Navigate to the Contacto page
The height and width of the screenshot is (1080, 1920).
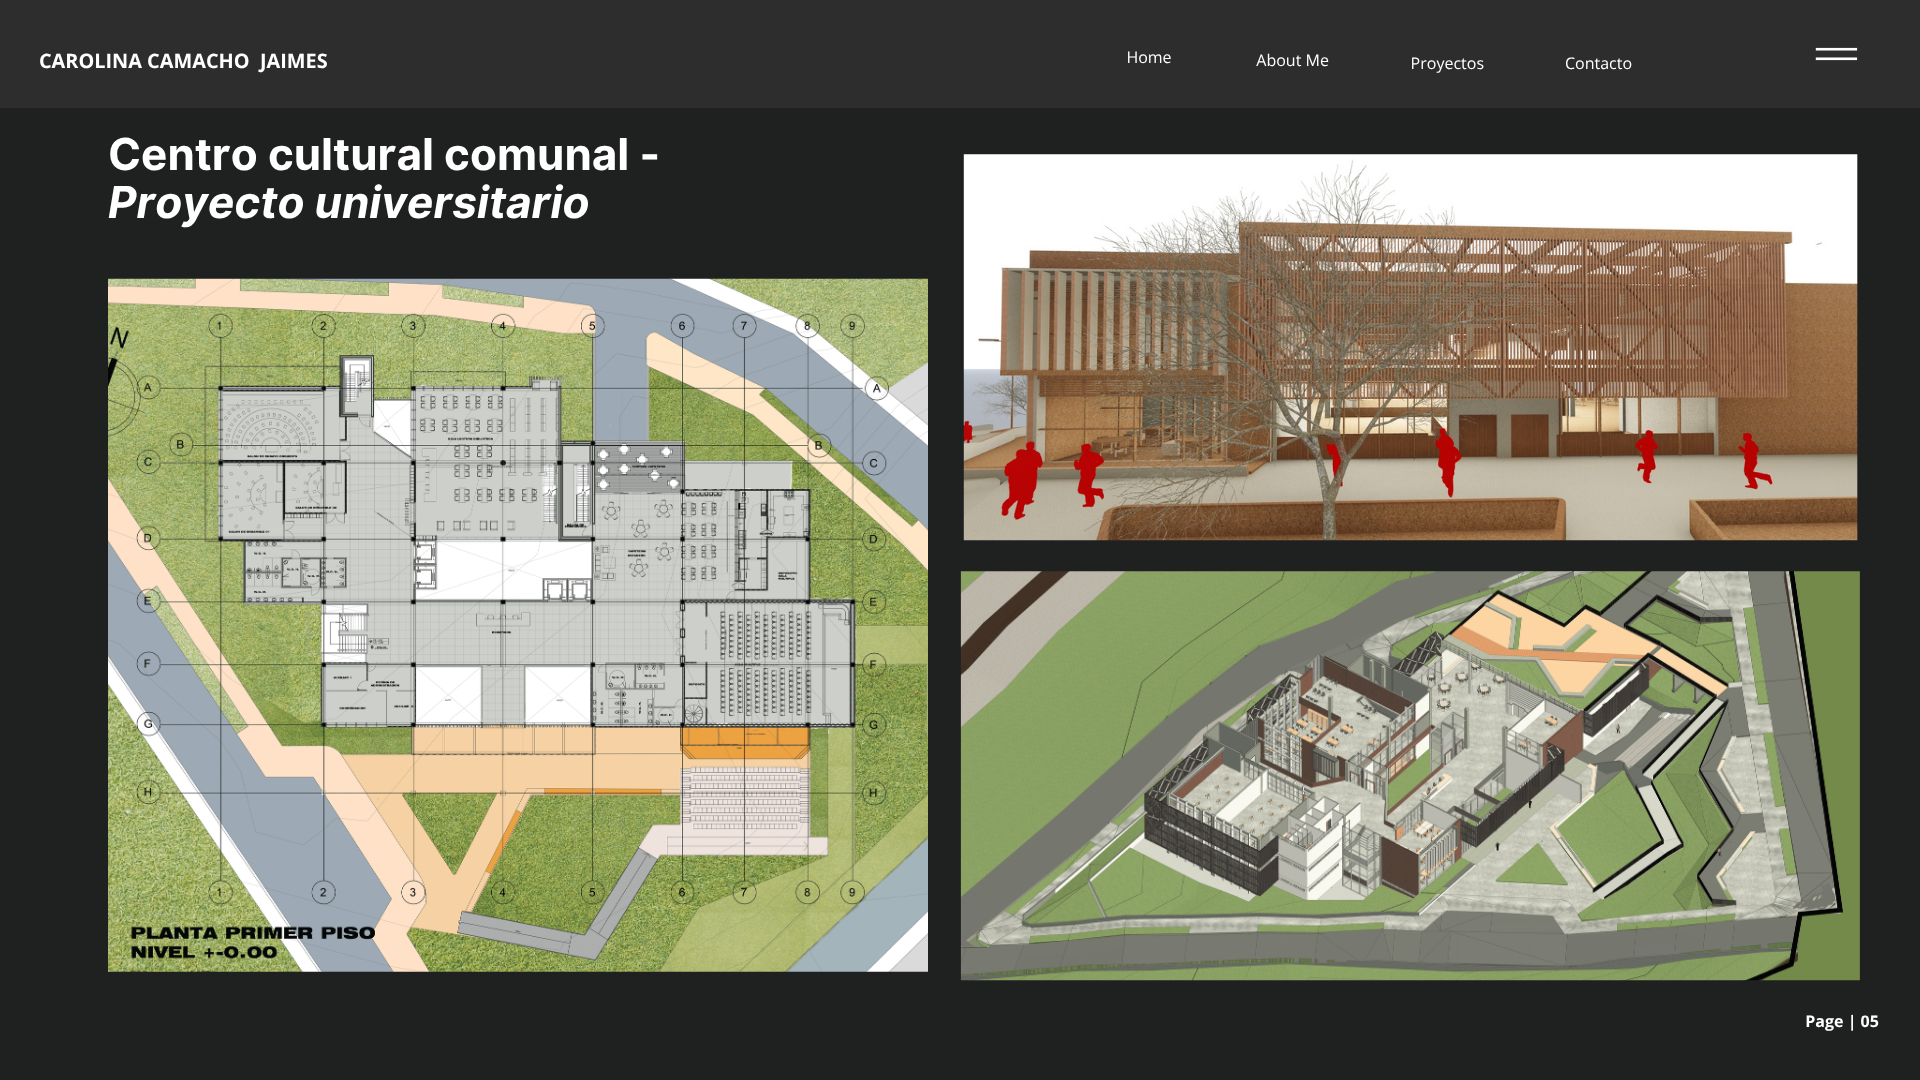(1597, 63)
